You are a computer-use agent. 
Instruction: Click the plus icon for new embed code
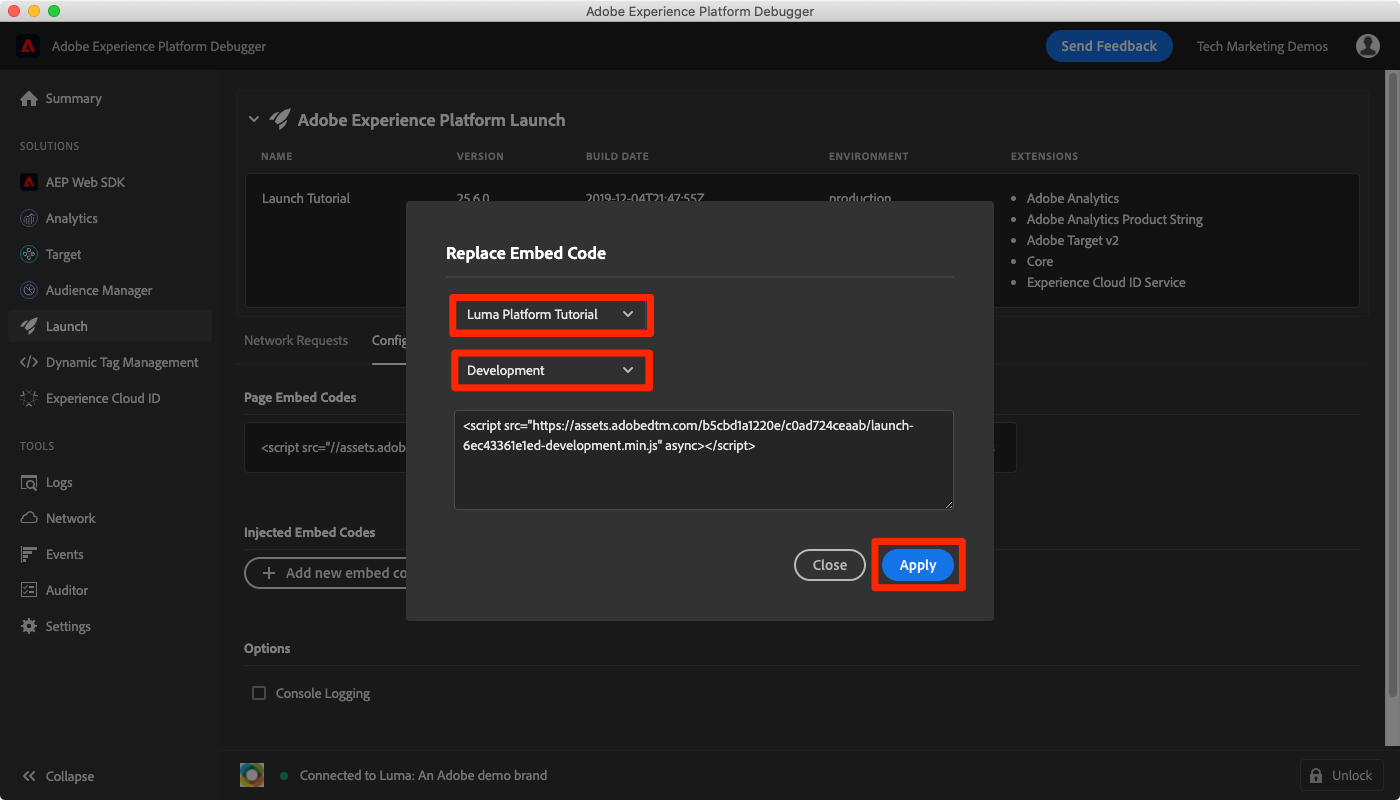point(269,573)
